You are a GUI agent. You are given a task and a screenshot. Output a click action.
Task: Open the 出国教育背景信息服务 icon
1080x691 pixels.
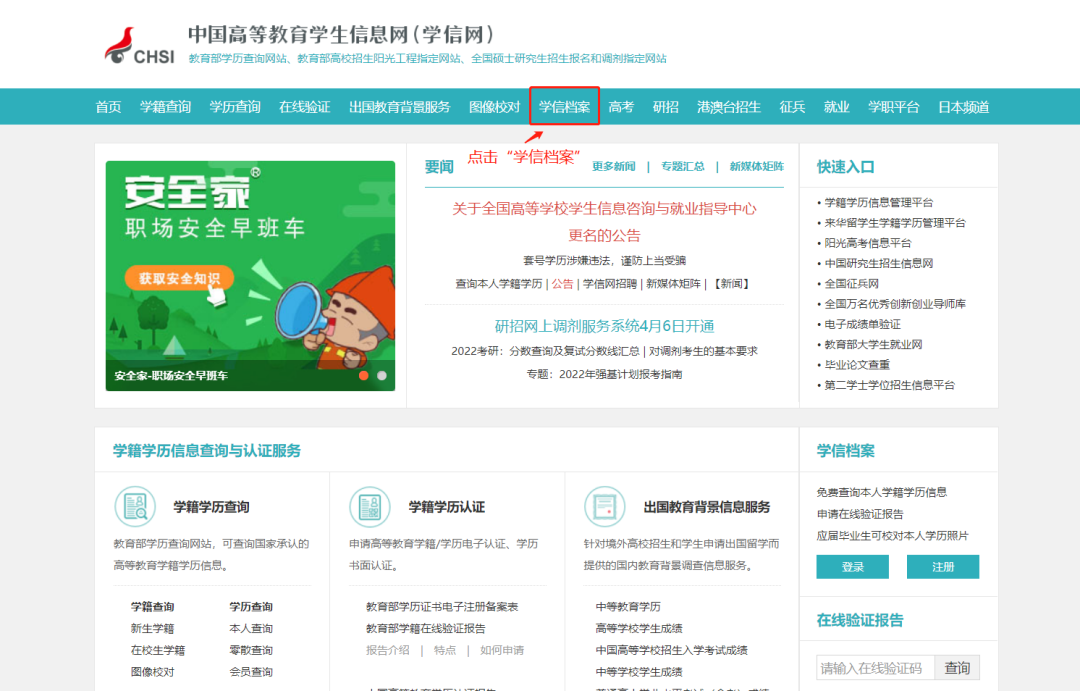tap(605, 506)
